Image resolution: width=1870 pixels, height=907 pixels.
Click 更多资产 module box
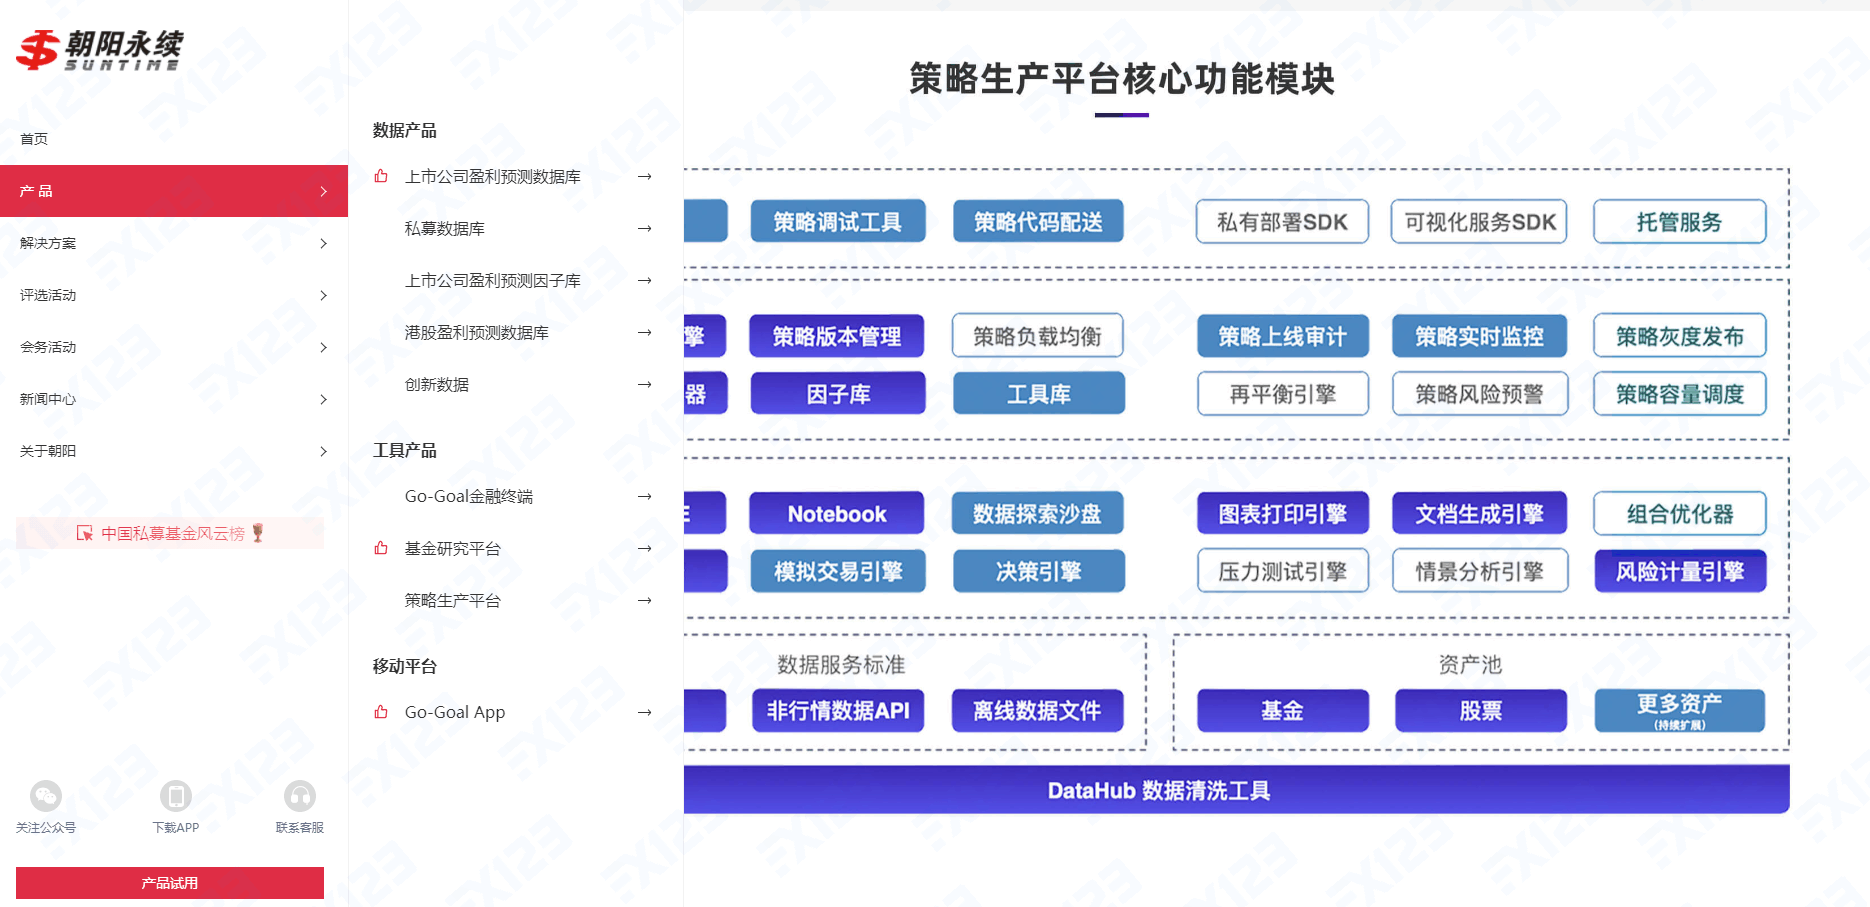point(1680,711)
